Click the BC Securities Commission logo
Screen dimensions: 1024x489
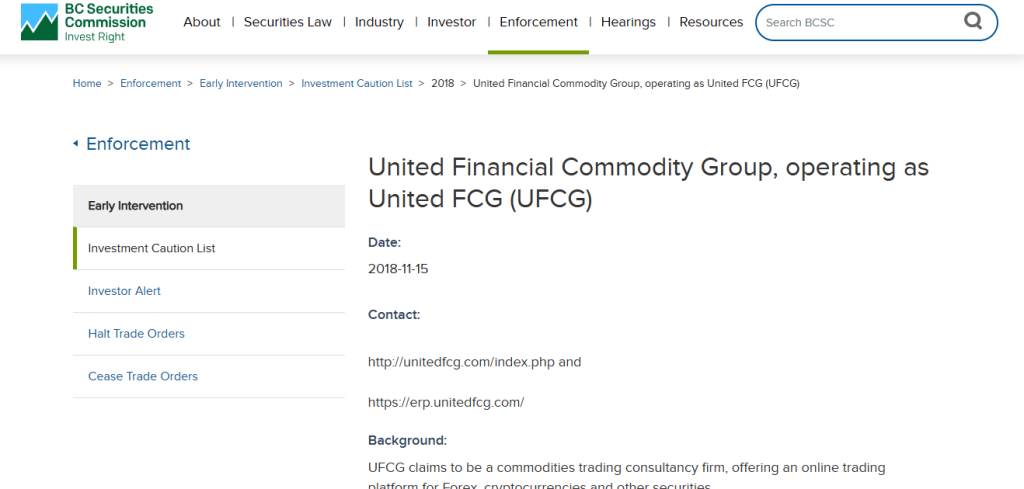(87, 22)
